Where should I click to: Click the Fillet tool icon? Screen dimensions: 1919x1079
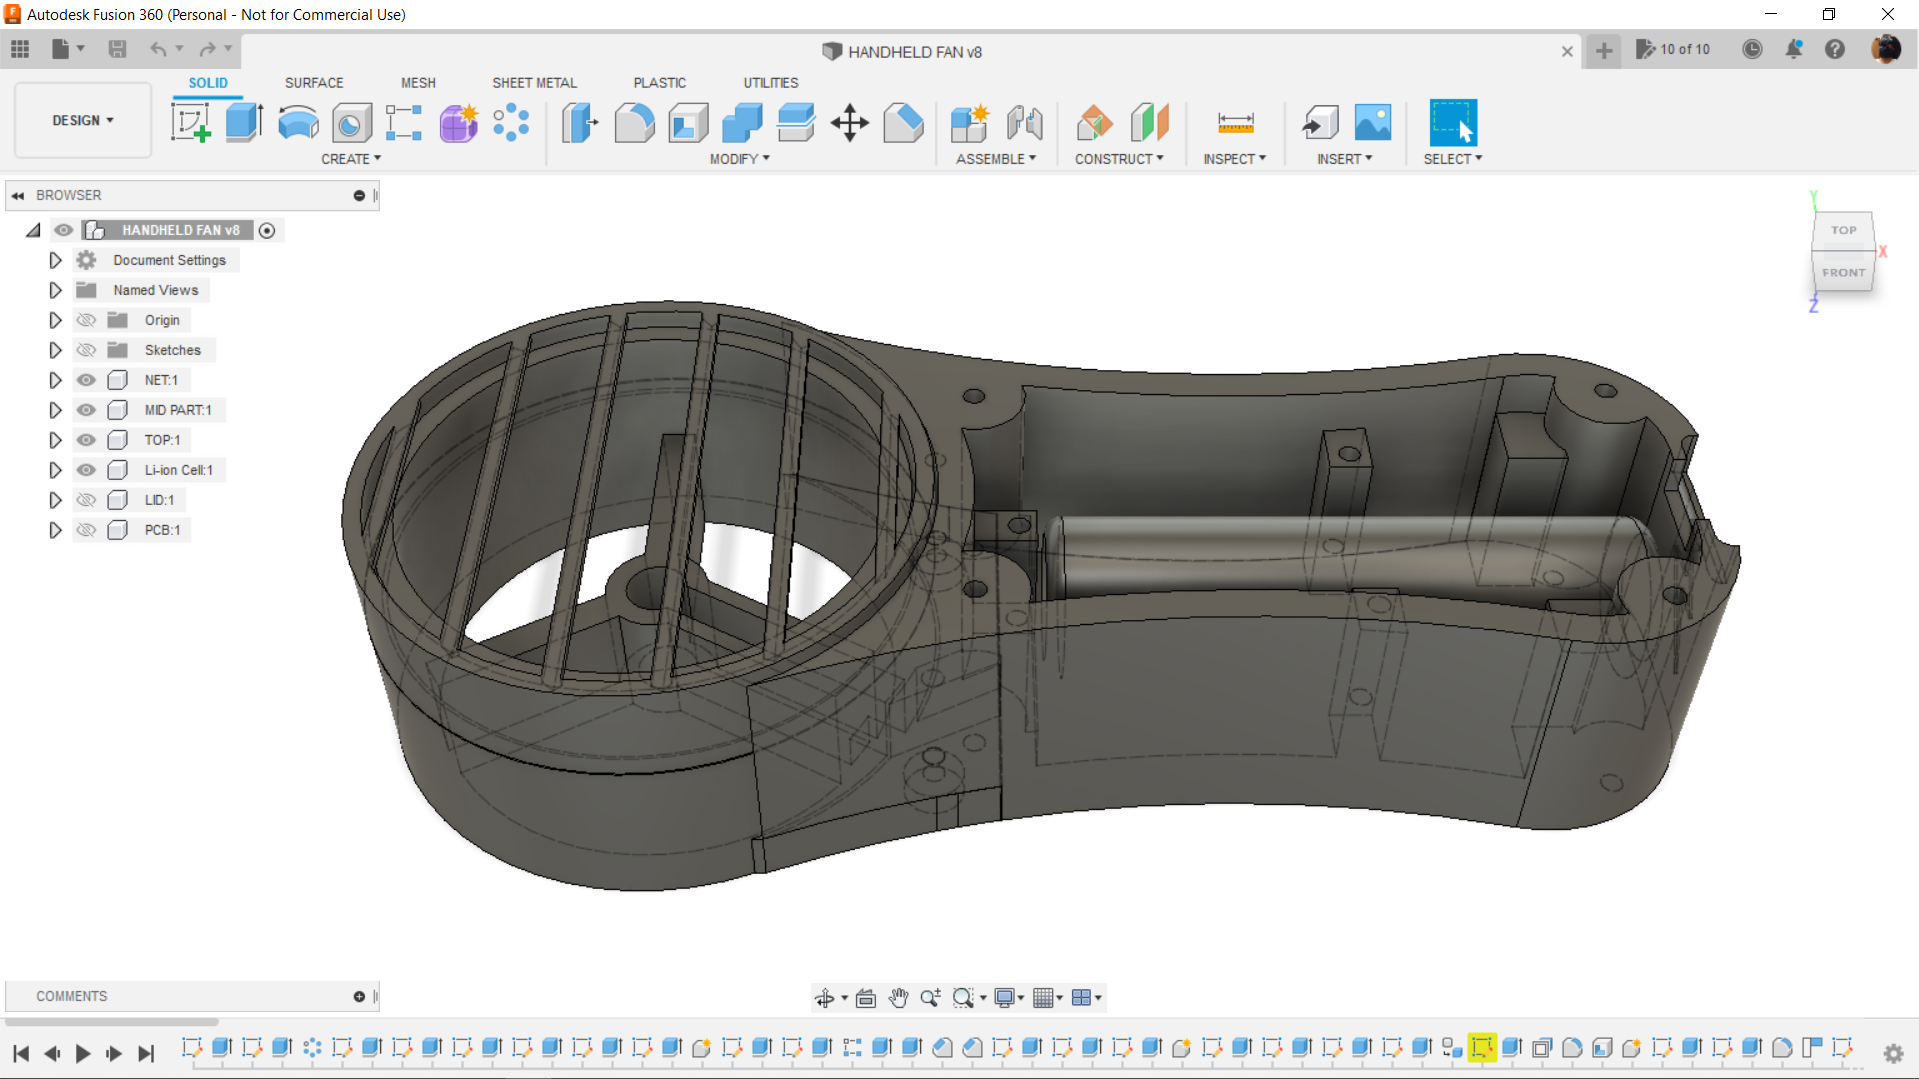coord(634,123)
